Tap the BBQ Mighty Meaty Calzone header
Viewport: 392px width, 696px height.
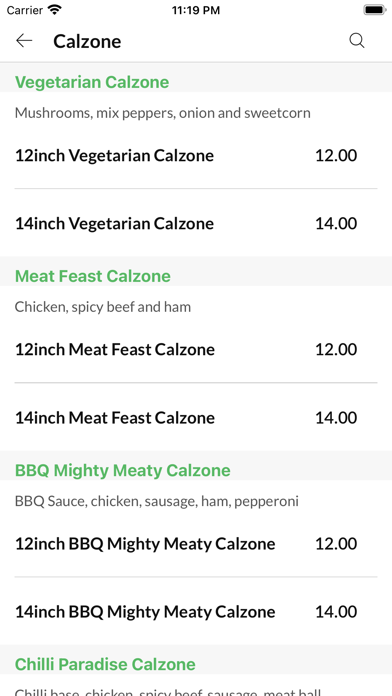pyautogui.click(x=123, y=471)
